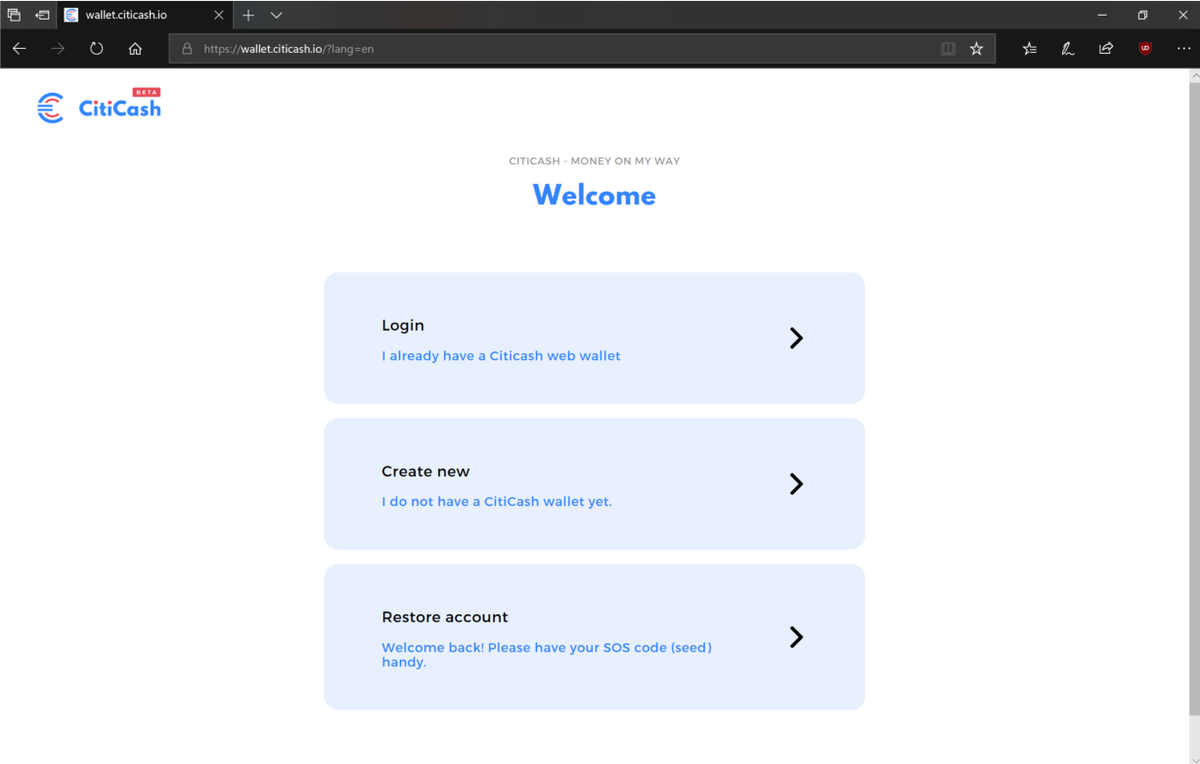The height and width of the screenshot is (764, 1200).
Task: Make a Web Note with the pen icon
Action: (x=1067, y=47)
